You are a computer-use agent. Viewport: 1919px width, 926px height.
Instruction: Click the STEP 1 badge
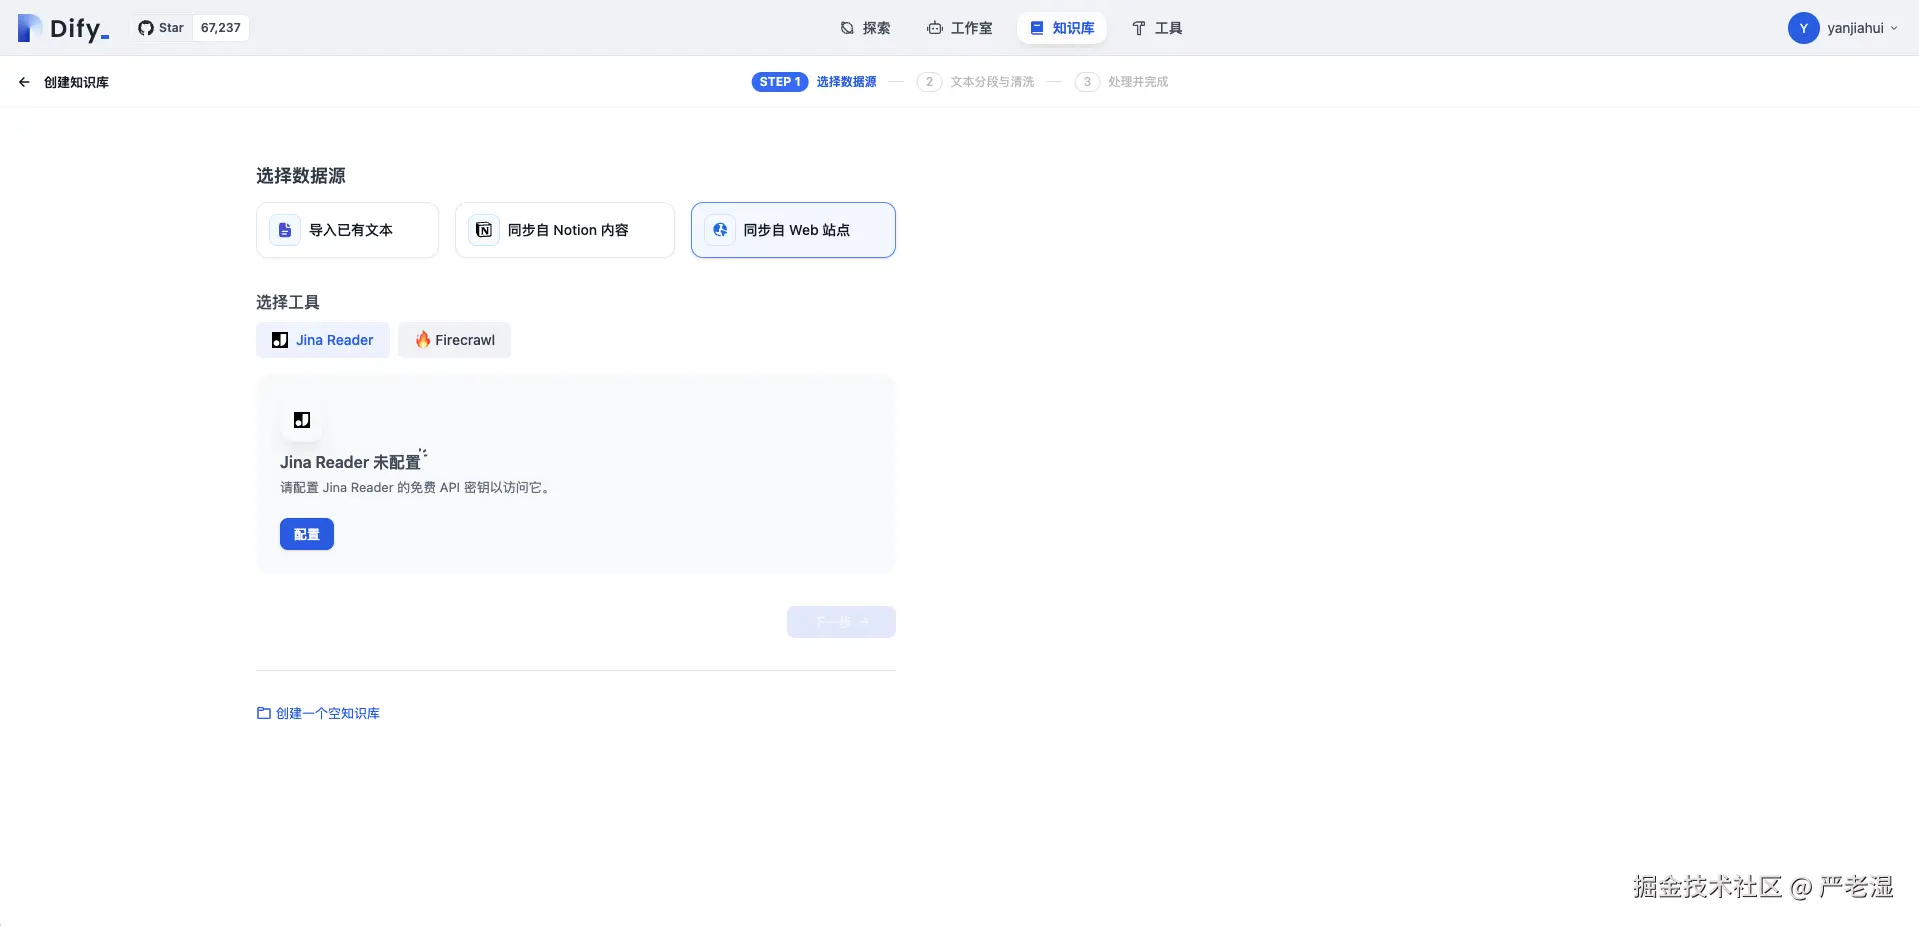pyautogui.click(x=780, y=82)
